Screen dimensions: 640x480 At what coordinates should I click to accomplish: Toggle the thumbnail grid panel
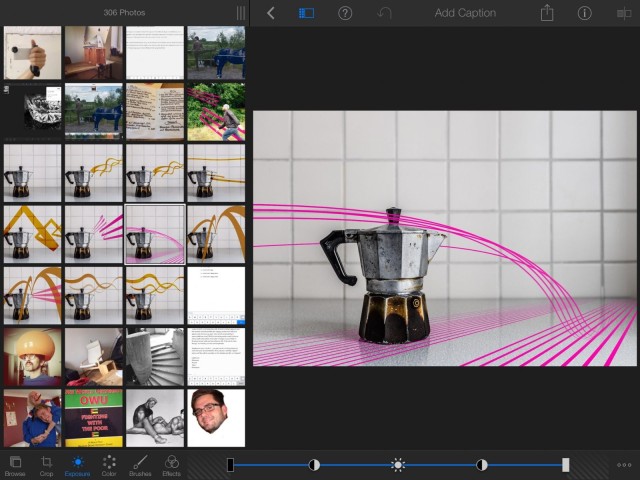click(306, 13)
